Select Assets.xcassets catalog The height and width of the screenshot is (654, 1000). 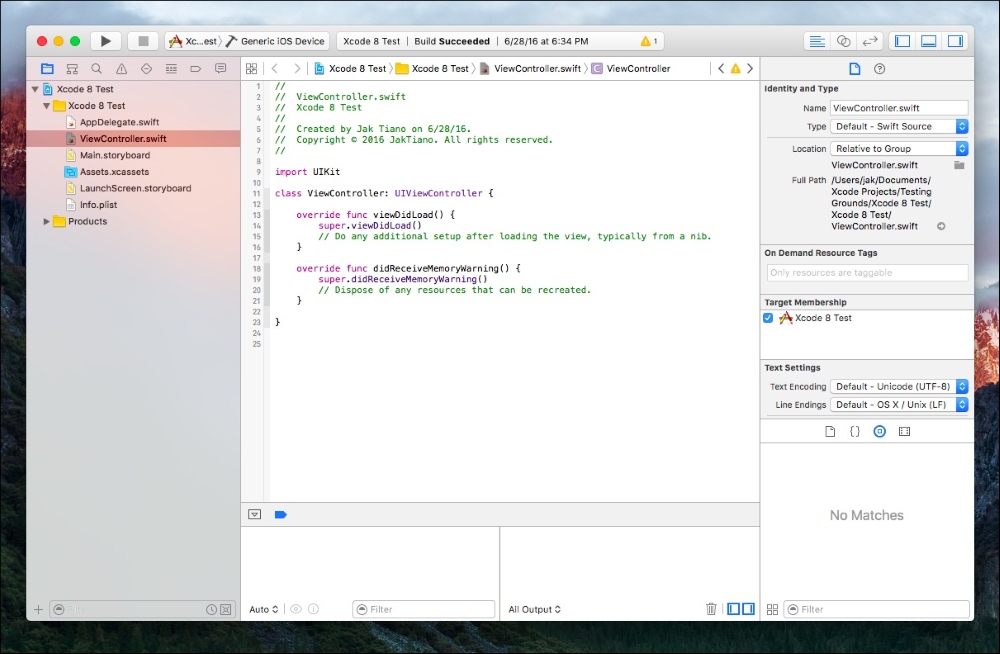coord(114,172)
